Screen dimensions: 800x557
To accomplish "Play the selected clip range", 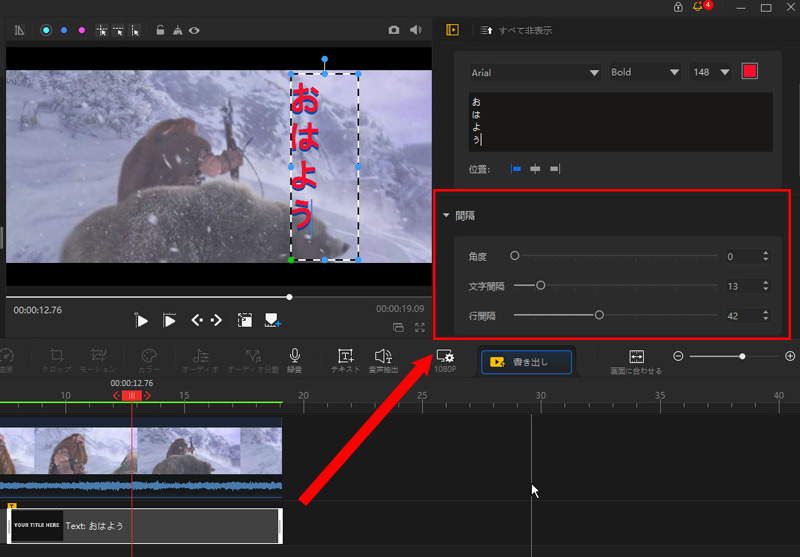I will click(169, 320).
